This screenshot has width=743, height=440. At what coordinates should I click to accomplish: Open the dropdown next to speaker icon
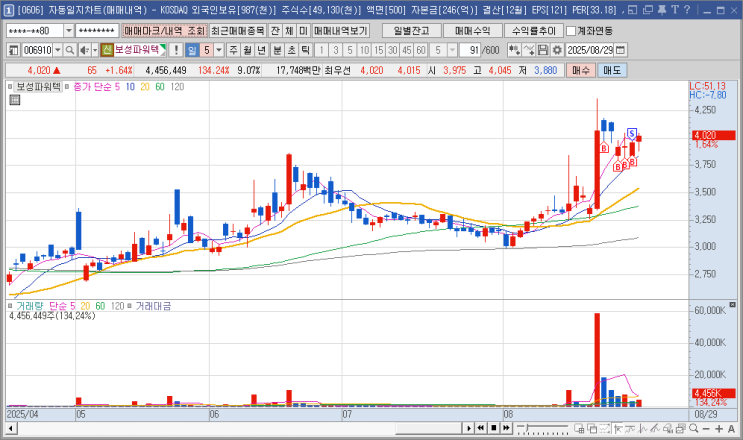[95, 50]
